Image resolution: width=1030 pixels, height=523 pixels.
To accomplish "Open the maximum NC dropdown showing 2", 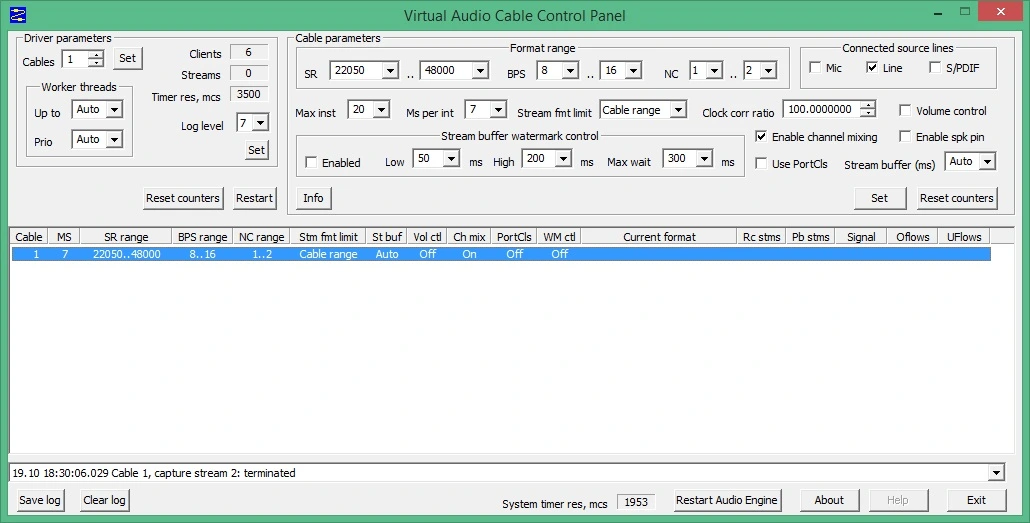I will click(769, 70).
